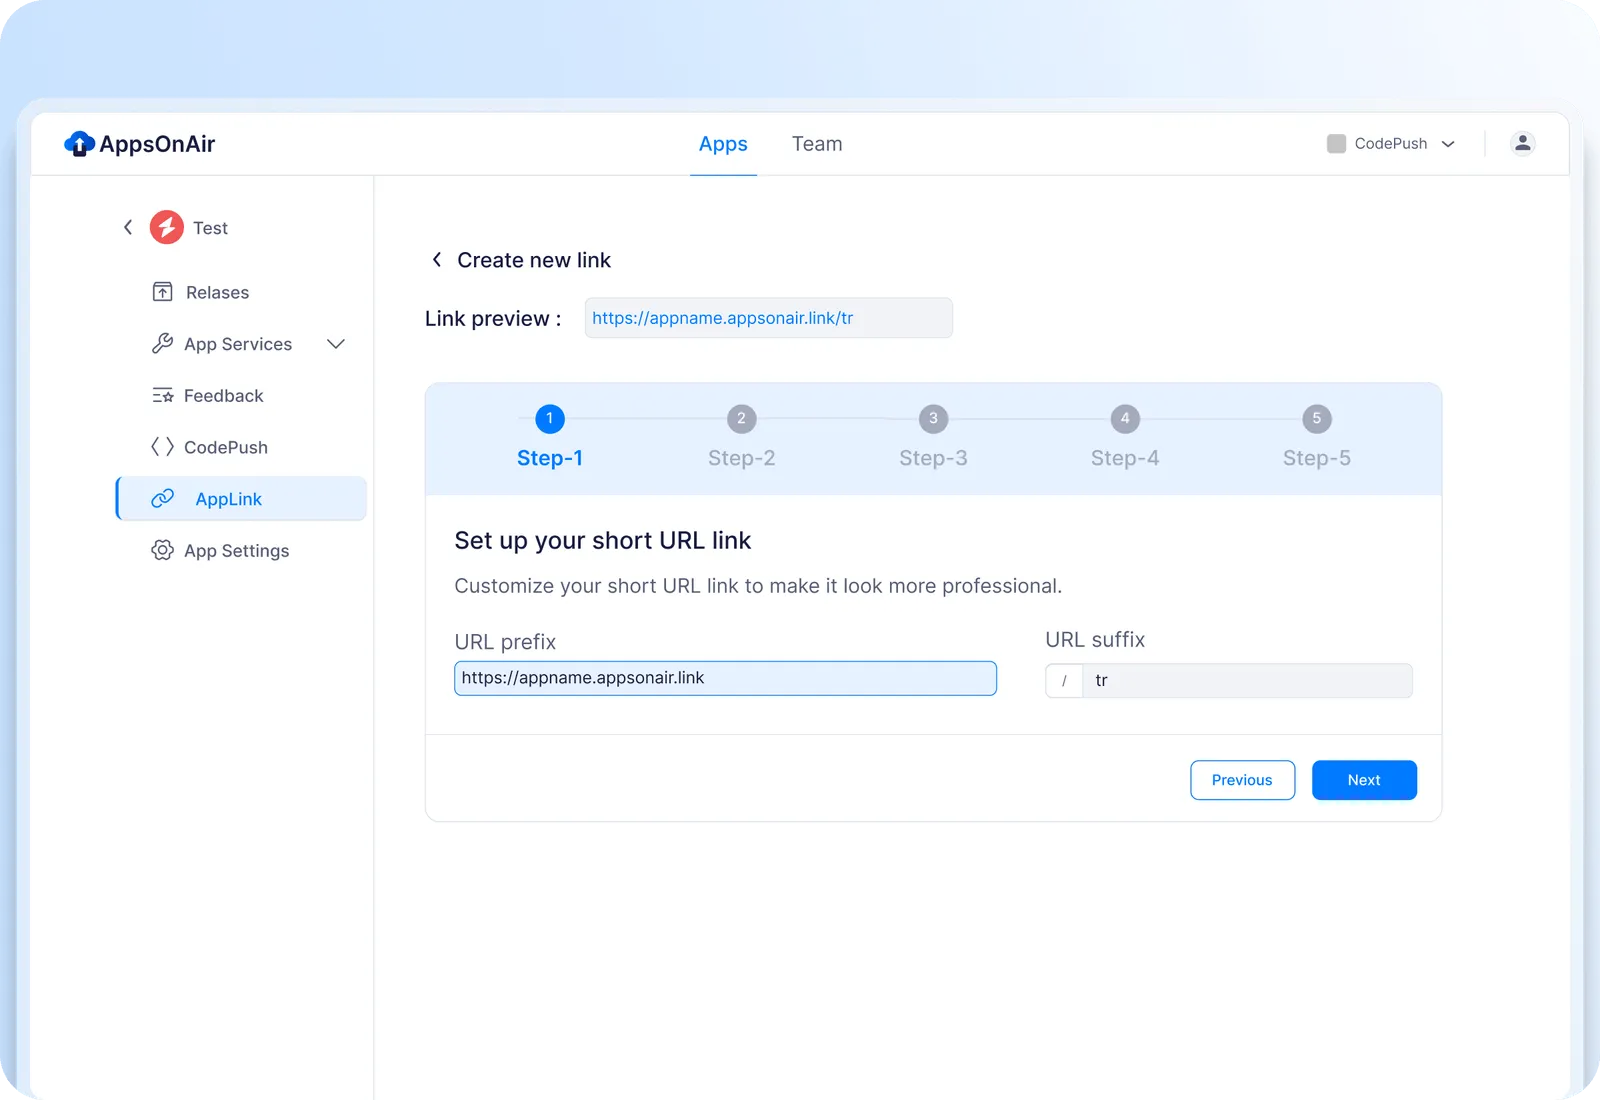Click the Next button
This screenshot has width=1600, height=1100.
1364,780
